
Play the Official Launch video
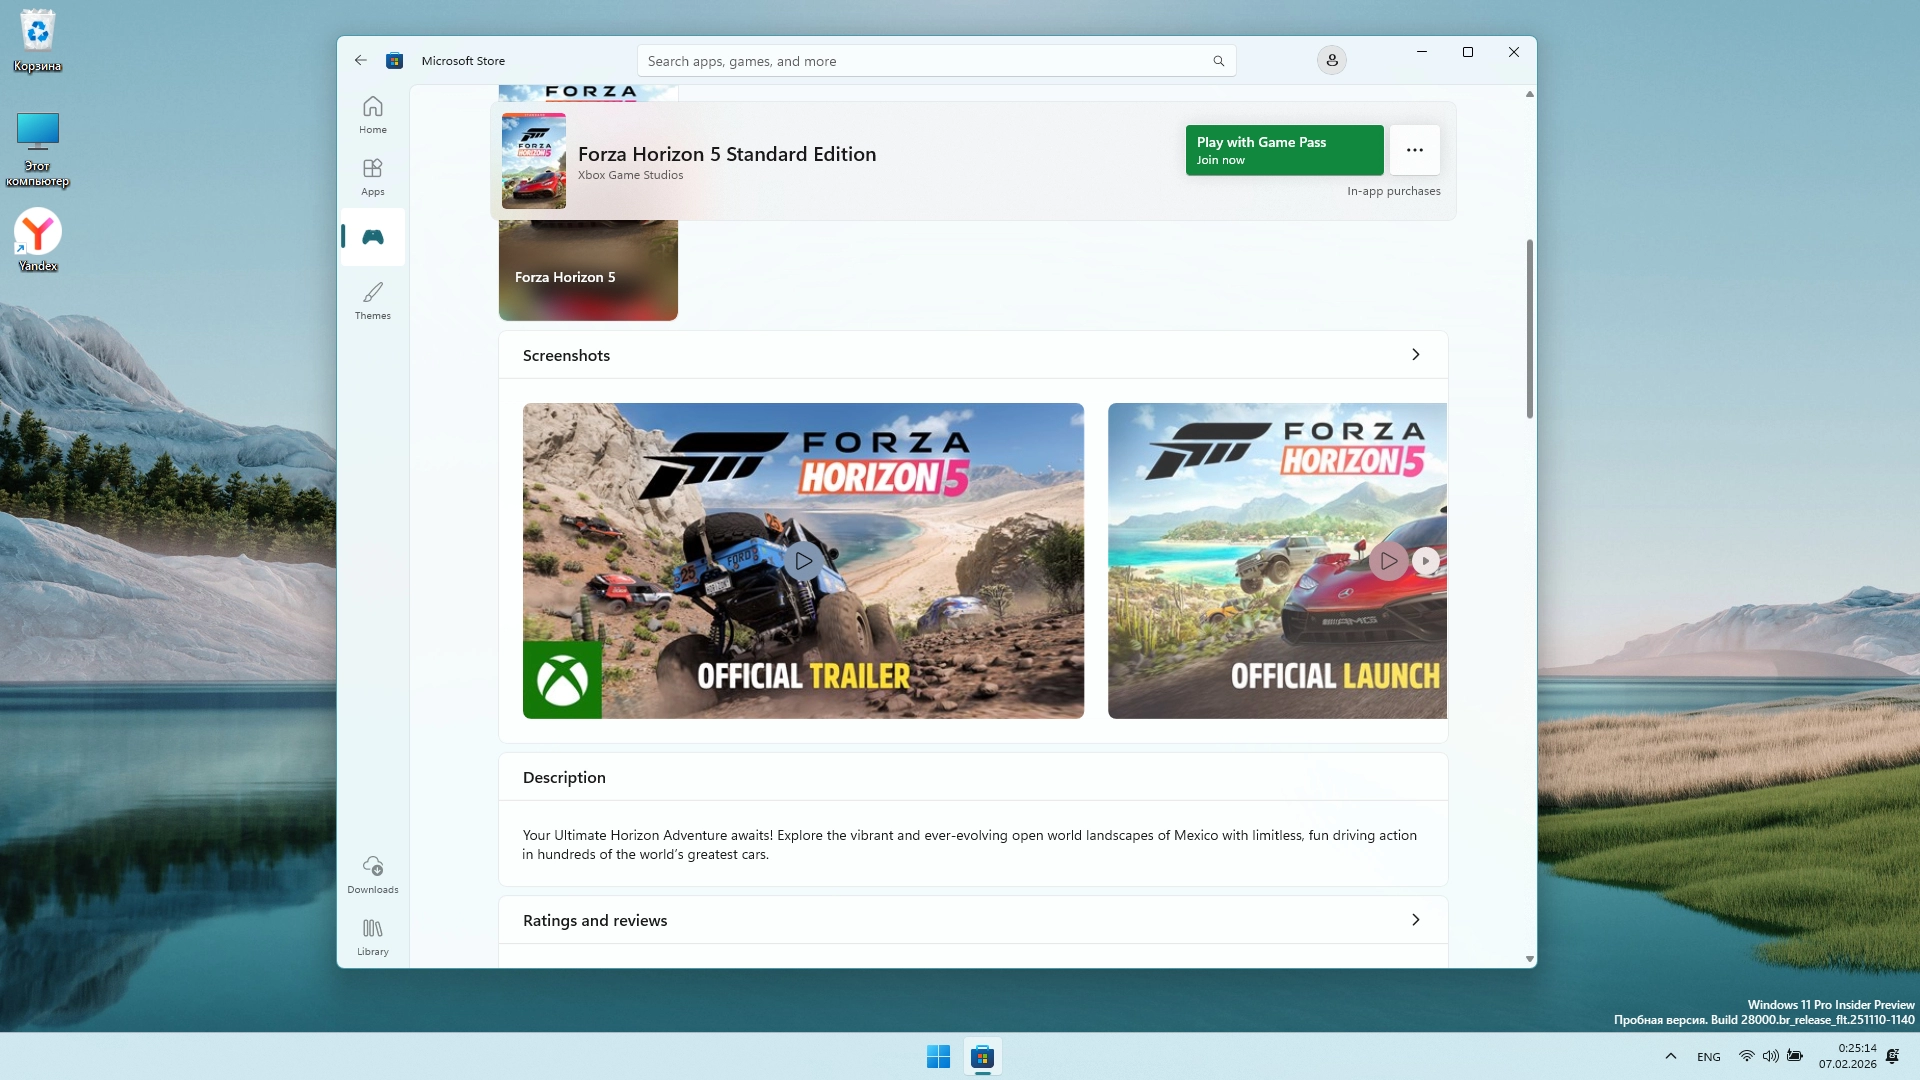1388,561
